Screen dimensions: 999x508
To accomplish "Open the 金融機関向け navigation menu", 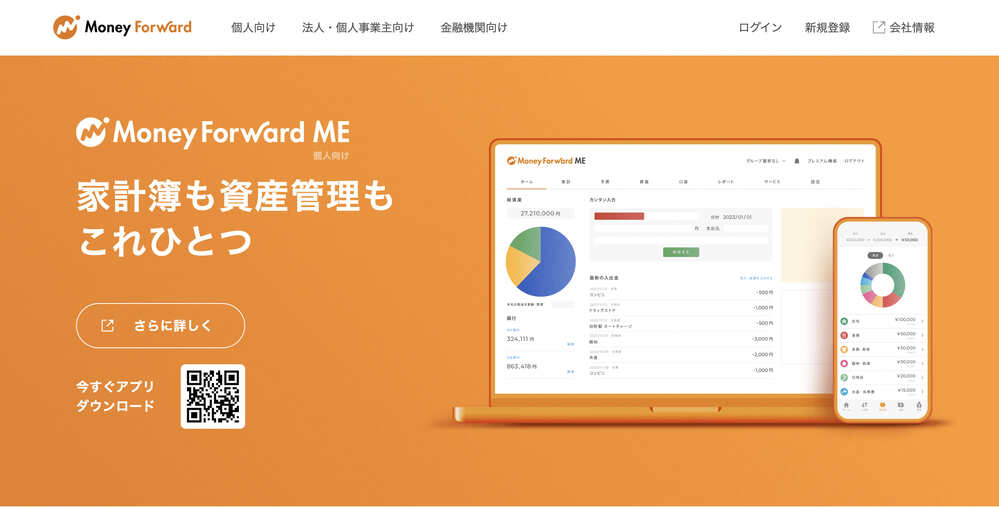I will pos(474,27).
